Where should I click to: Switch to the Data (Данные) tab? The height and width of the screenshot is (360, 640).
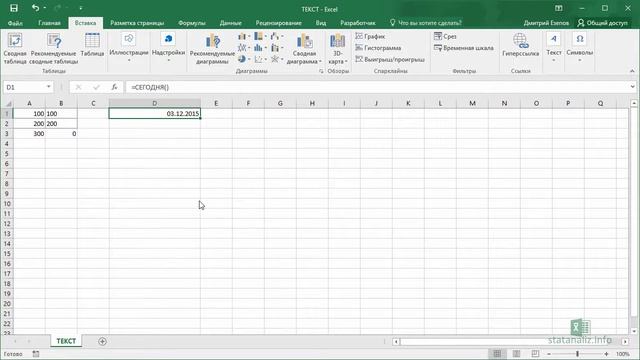[231, 23]
